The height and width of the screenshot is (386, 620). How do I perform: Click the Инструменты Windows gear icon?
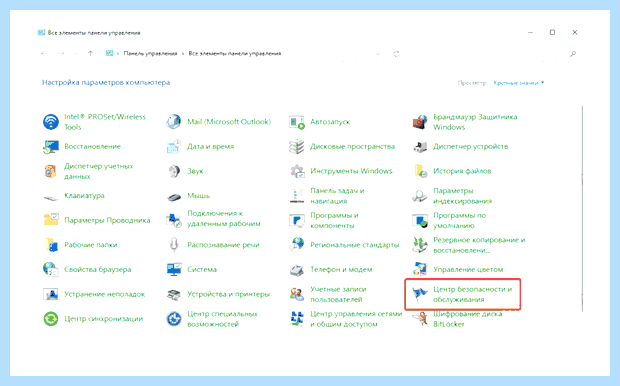[x=297, y=171]
